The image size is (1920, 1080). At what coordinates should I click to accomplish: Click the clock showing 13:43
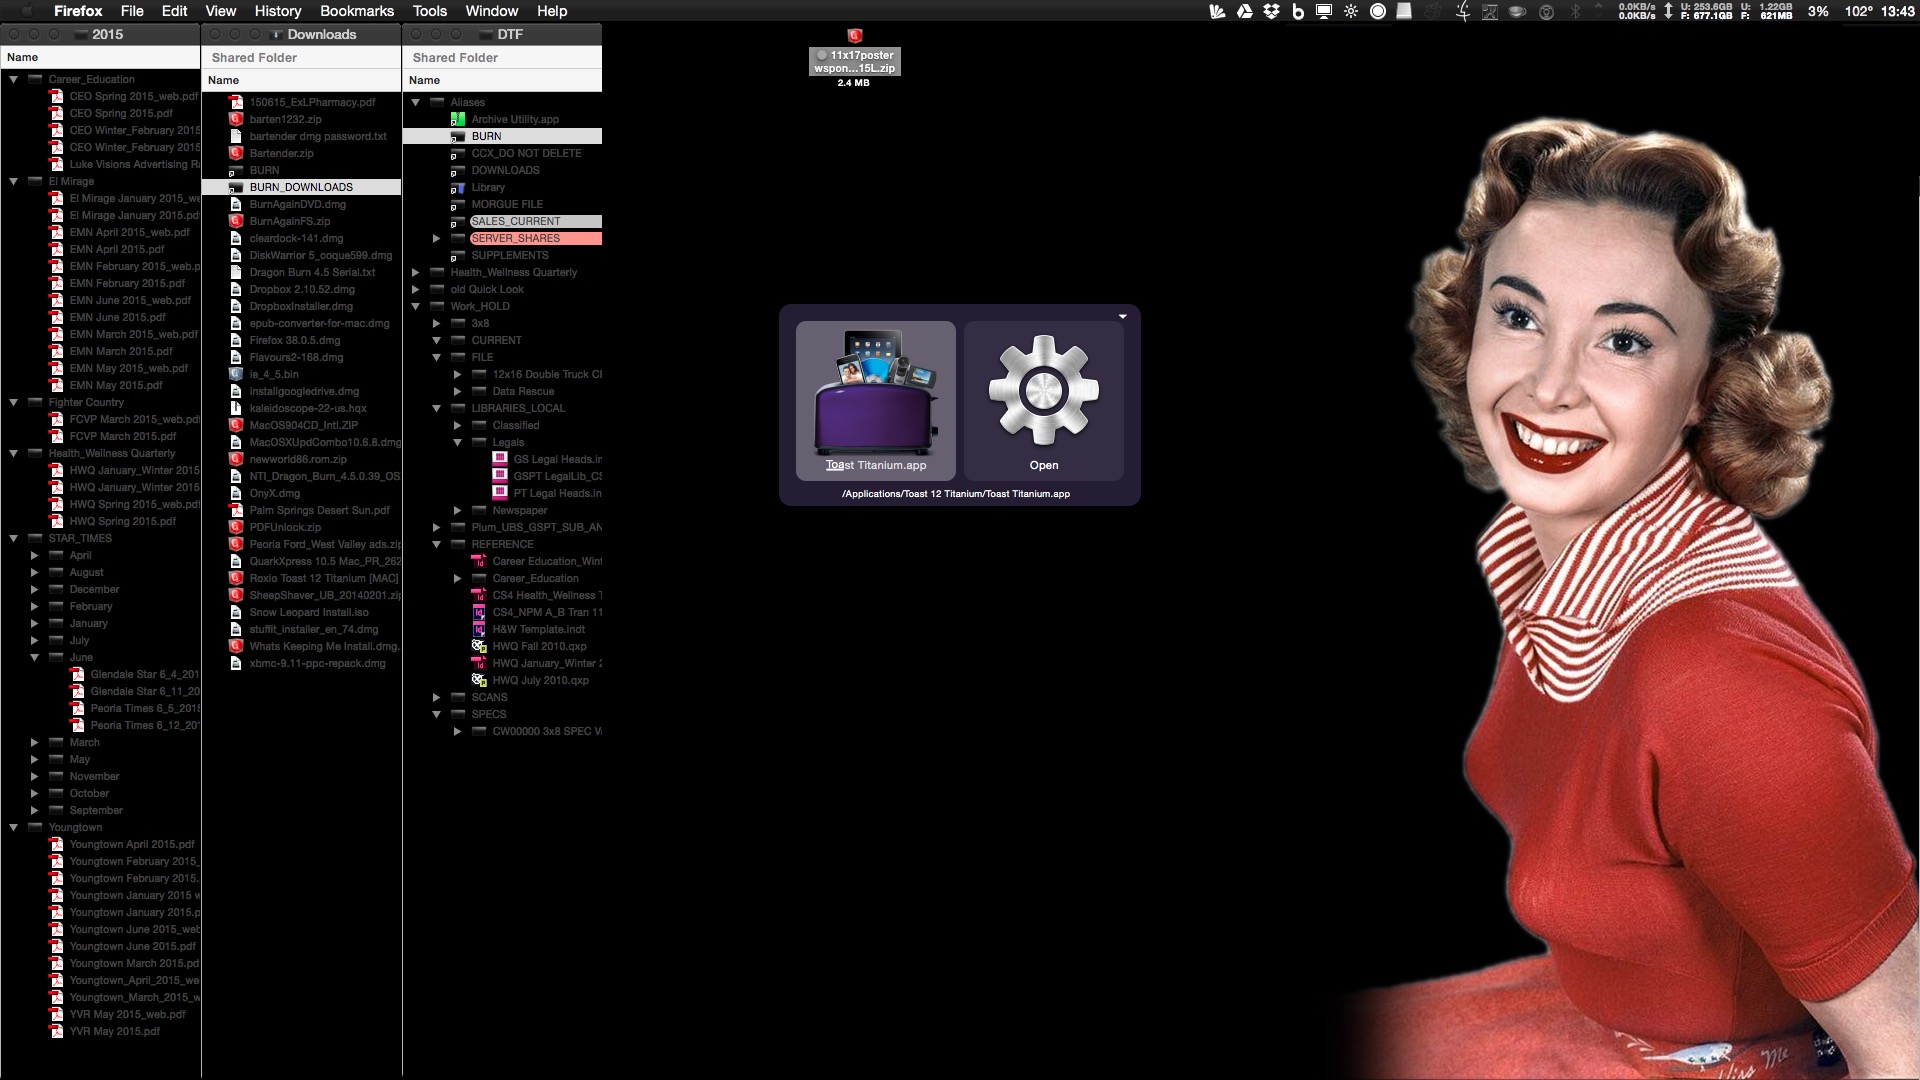coord(1897,11)
